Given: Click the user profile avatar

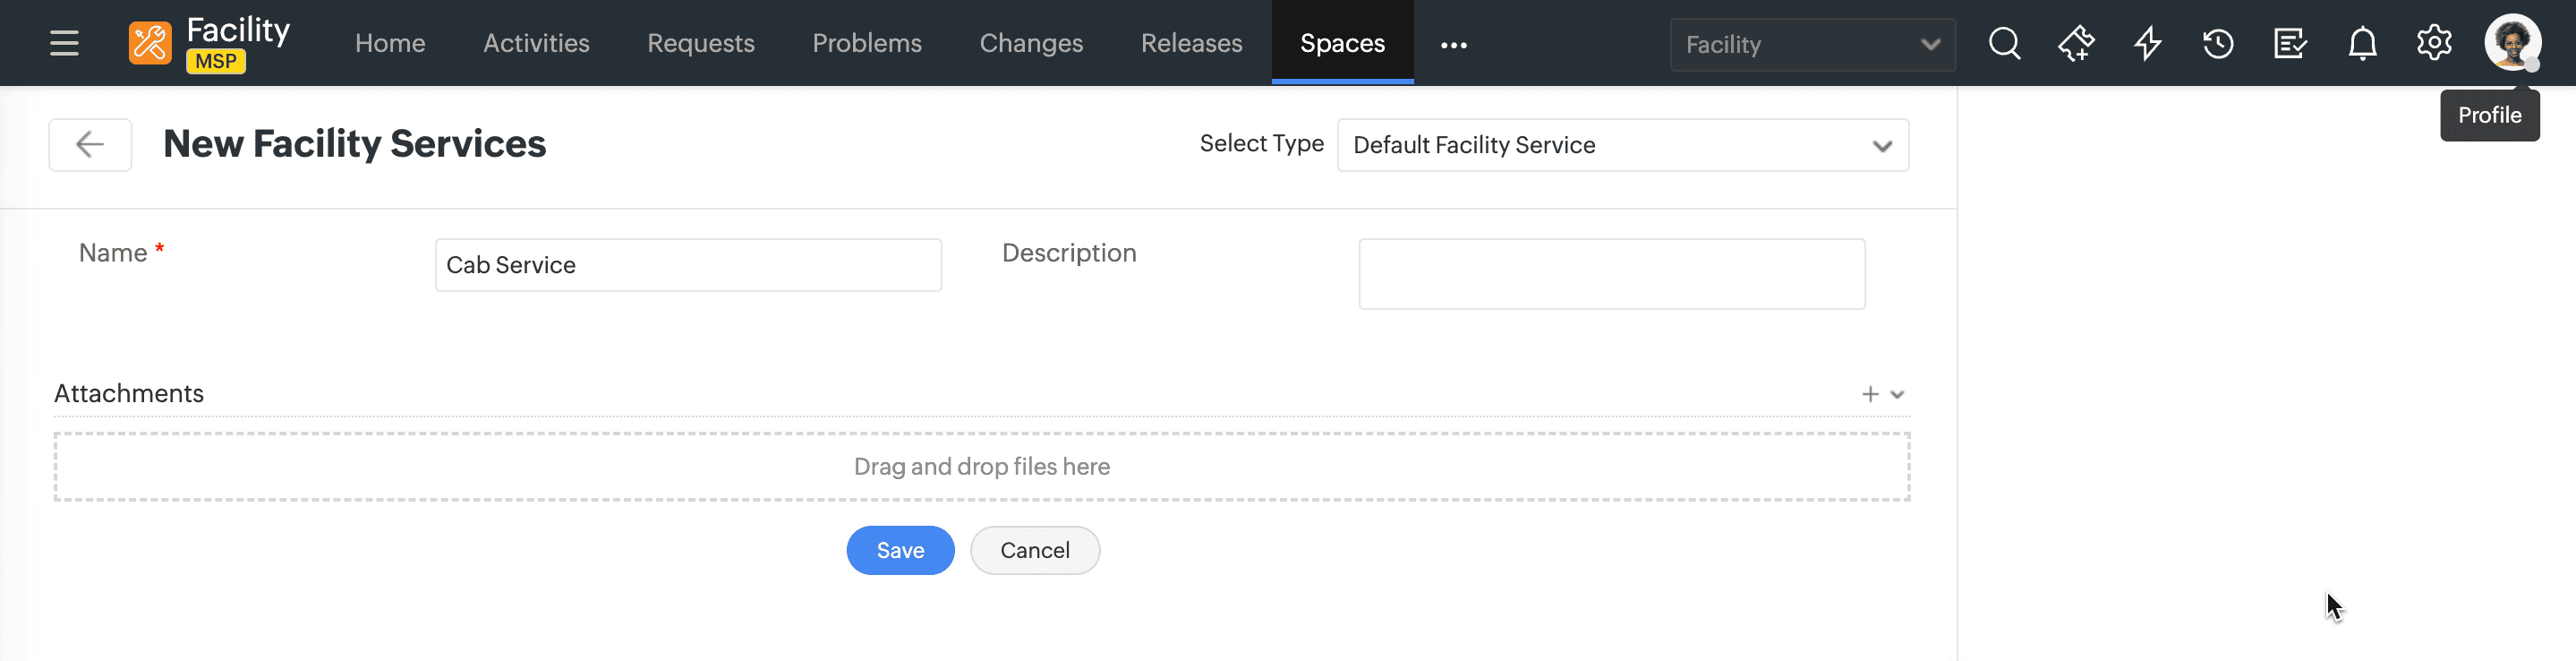Looking at the screenshot, I should (2512, 42).
